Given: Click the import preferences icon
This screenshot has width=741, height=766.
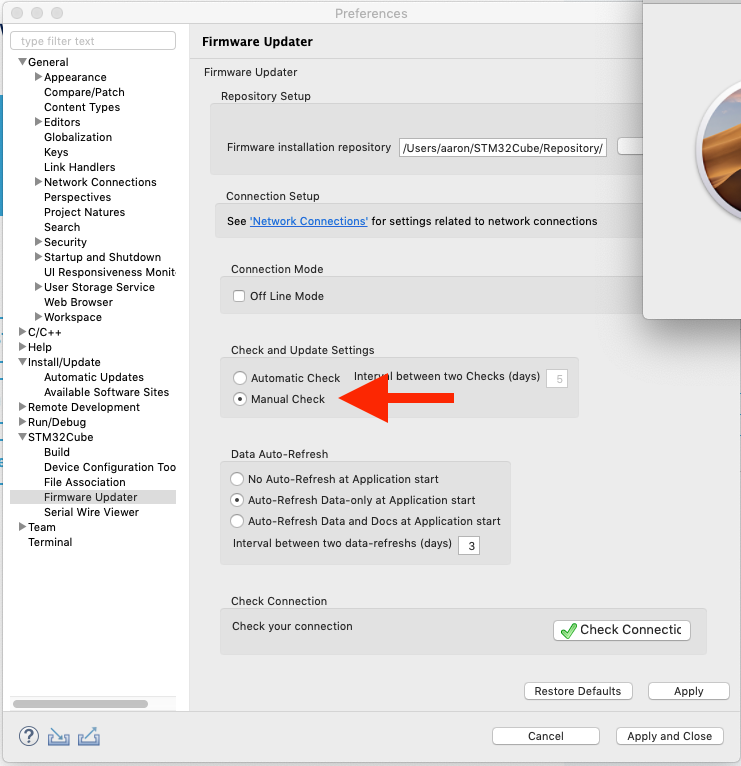Looking at the screenshot, I should (x=59, y=737).
